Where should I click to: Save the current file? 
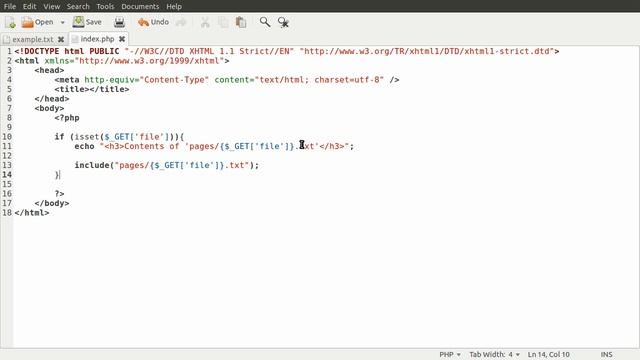87,22
